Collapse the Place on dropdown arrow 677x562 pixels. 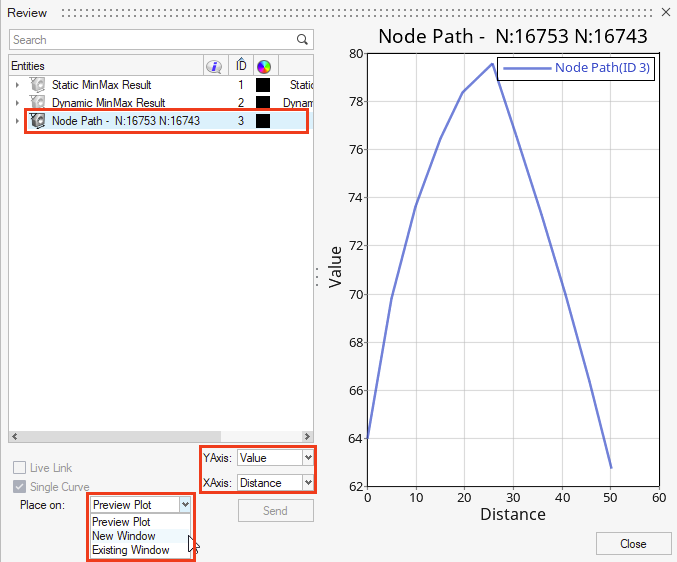[185, 504]
